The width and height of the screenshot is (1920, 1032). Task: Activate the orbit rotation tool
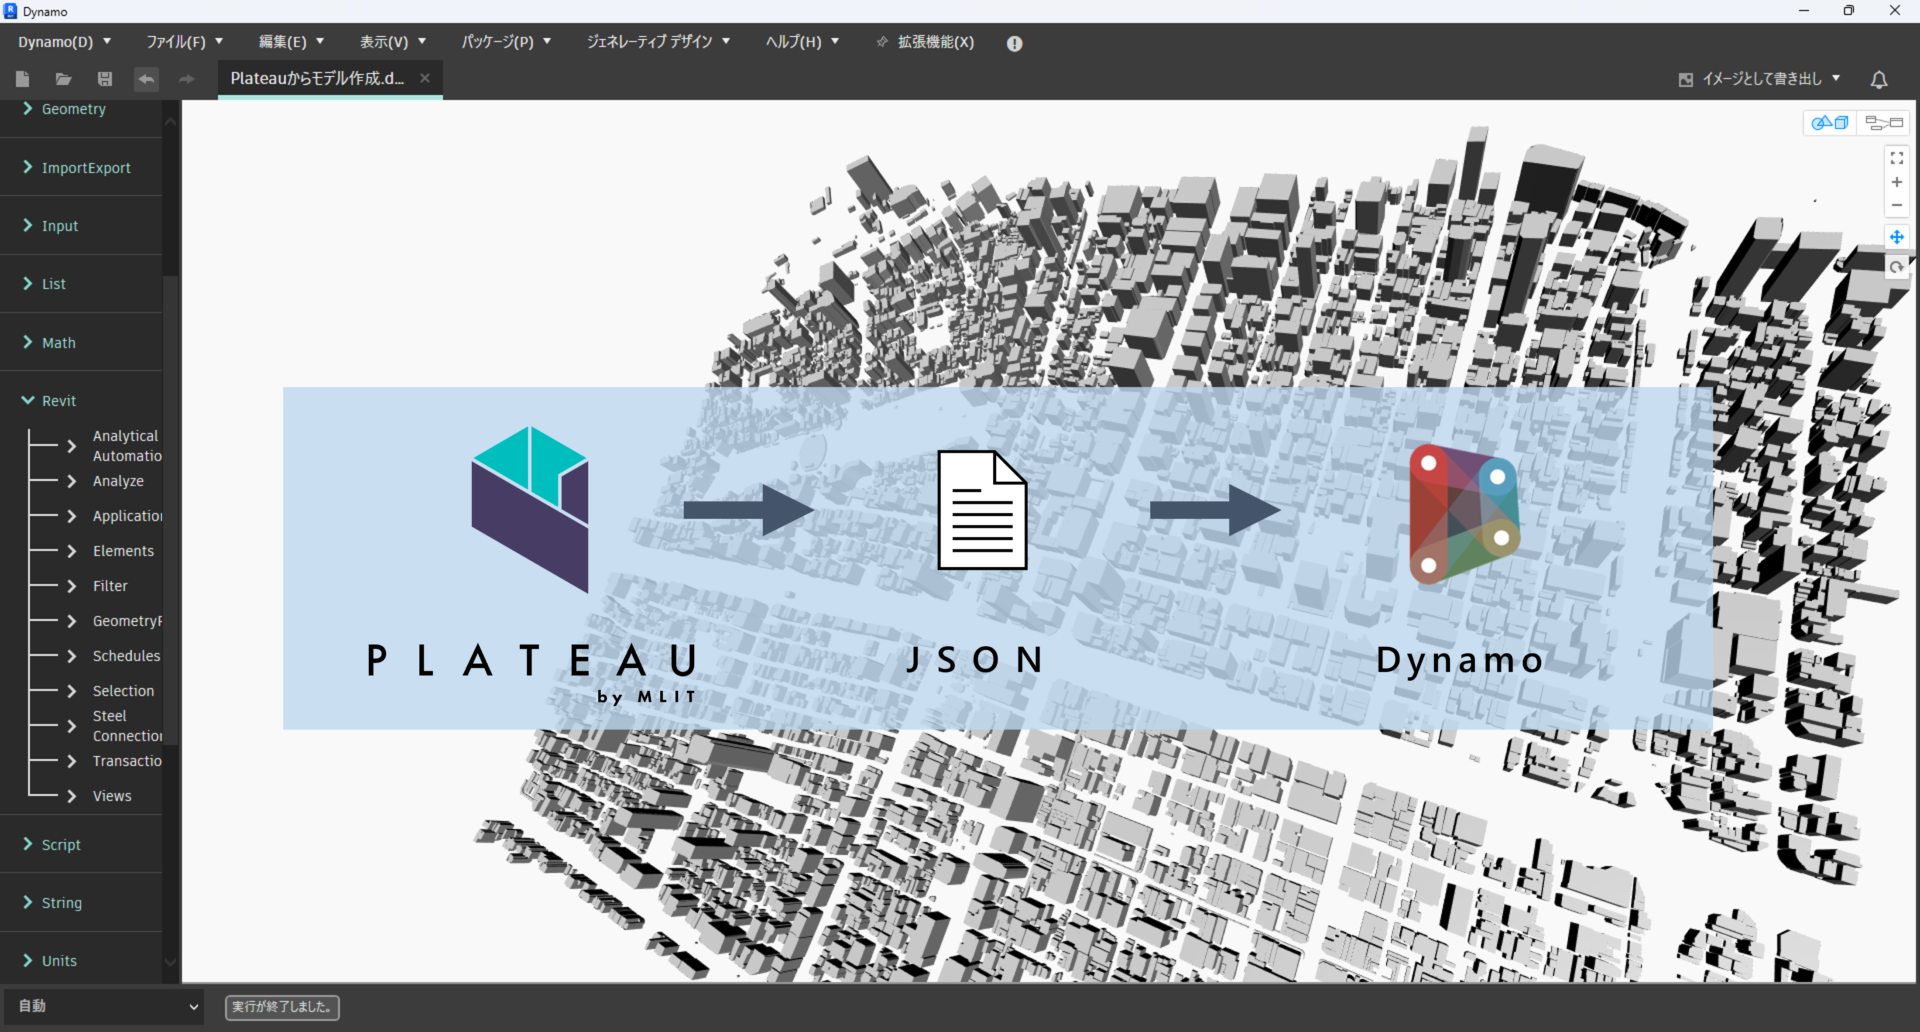click(x=1897, y=267)
